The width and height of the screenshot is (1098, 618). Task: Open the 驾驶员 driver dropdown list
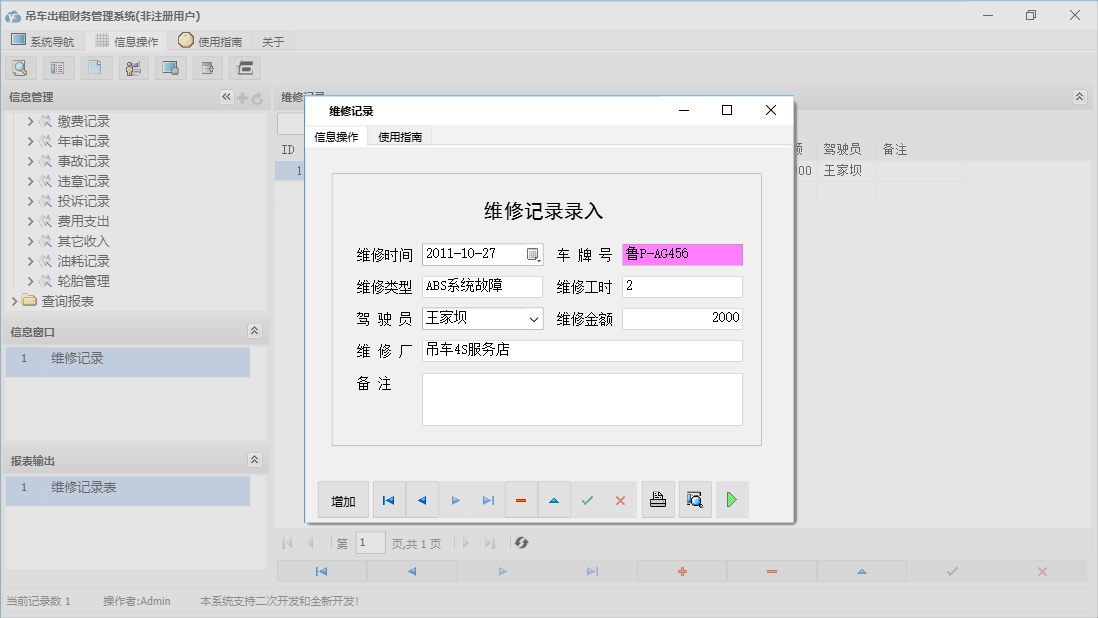point(535,318)
